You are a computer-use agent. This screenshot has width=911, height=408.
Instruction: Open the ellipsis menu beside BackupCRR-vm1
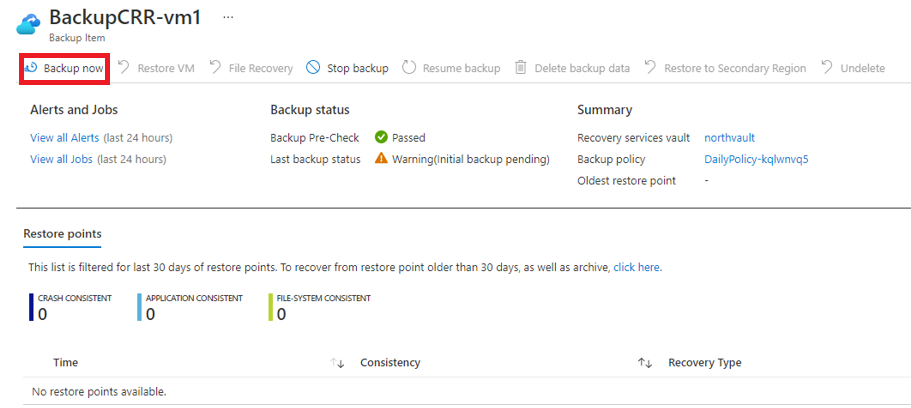[x=228, y=17]
